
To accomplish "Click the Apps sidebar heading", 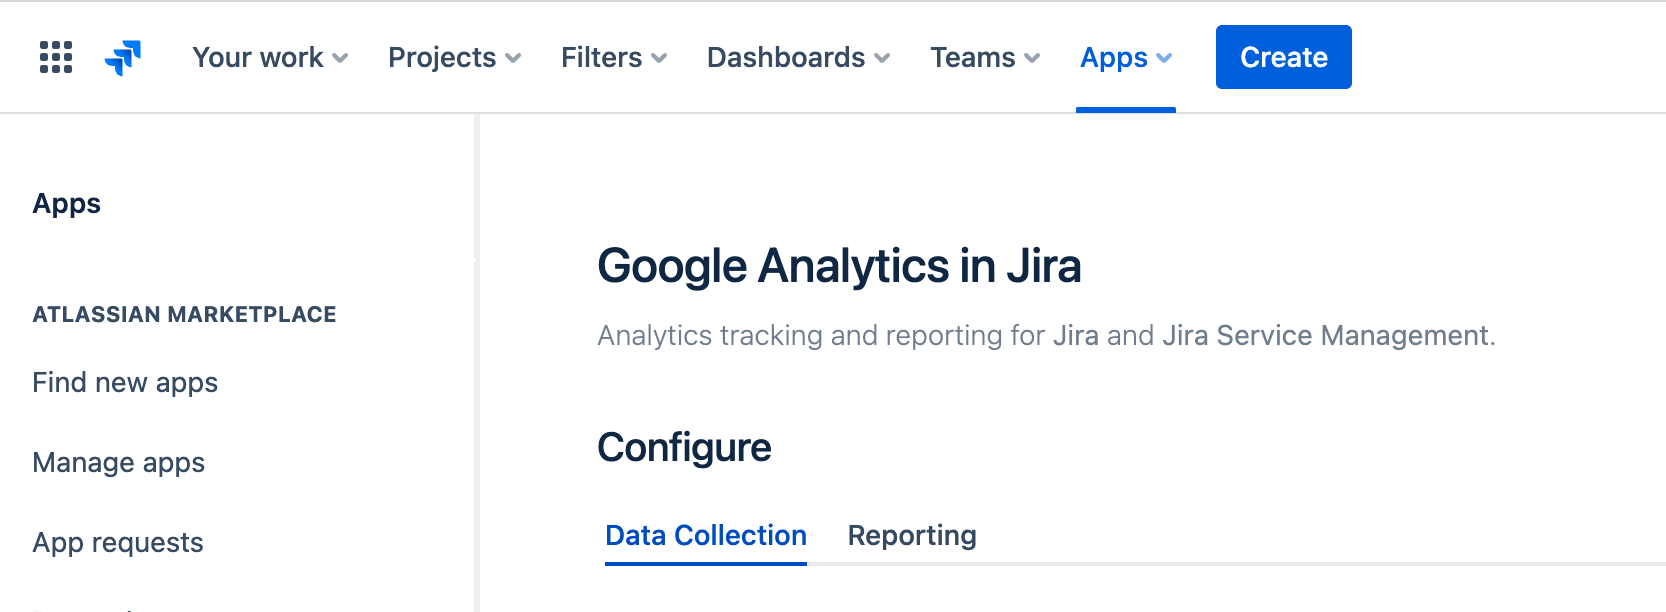I will (67, 203).
